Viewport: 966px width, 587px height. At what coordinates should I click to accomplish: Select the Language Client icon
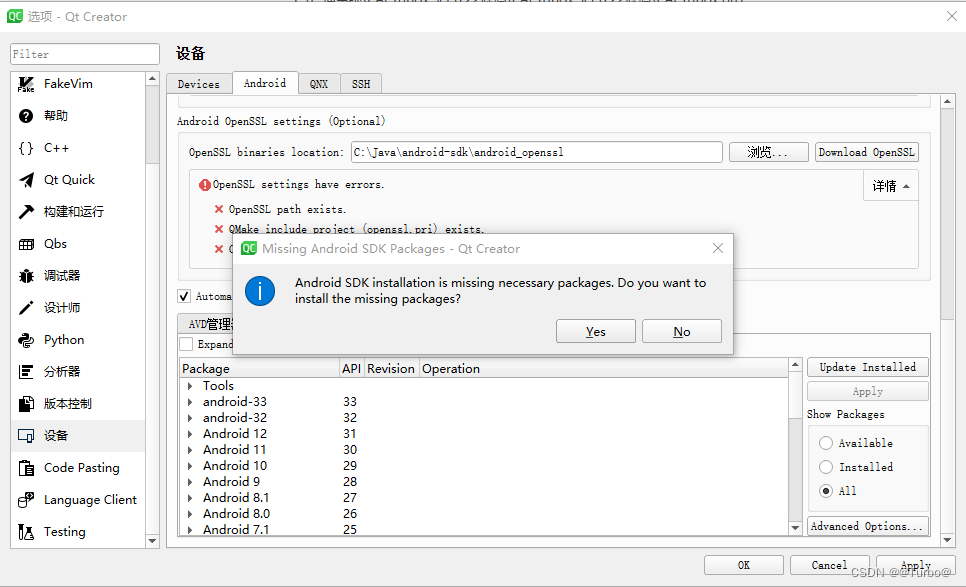point(26,500)
